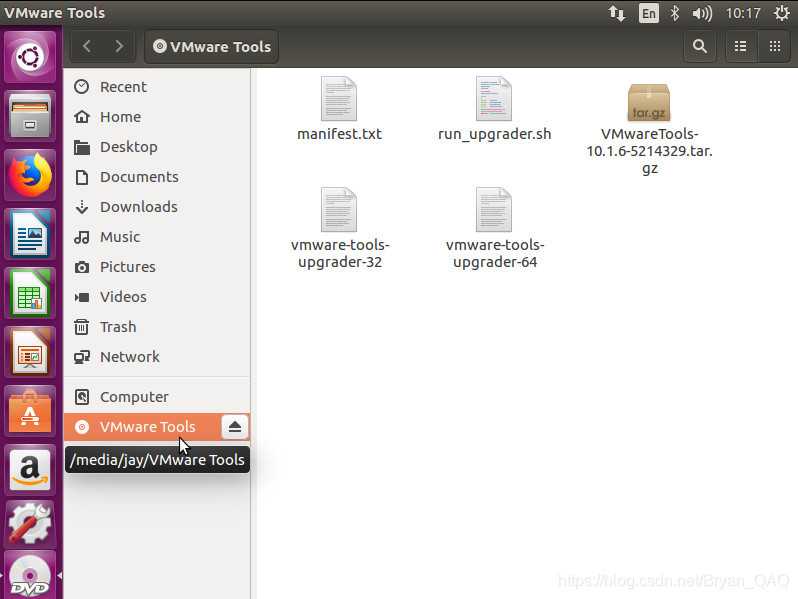Open Files manager from the launcher
The height and width of the screenshot is (599, 798).
tap(30, 117)
